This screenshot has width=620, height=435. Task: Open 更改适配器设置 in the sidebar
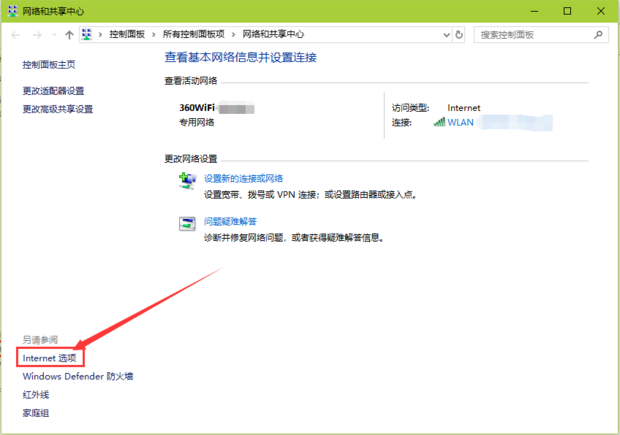point(54,91)
